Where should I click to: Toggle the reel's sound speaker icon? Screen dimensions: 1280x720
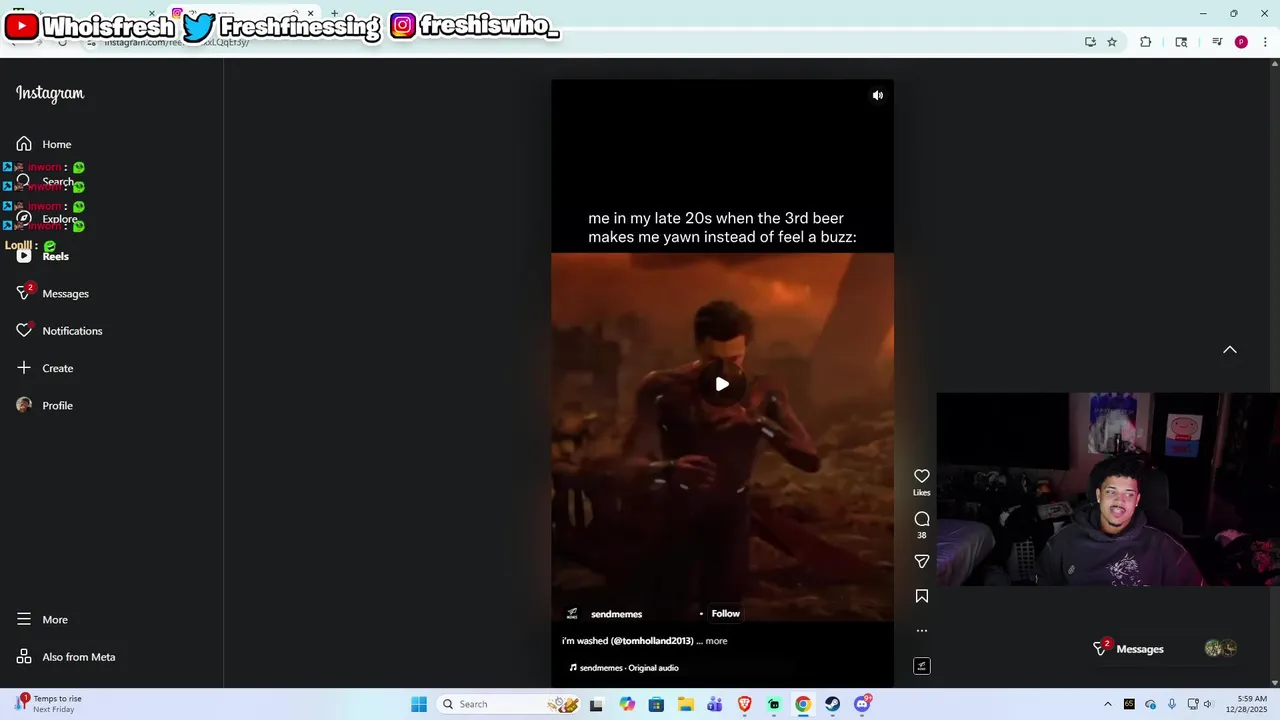click(x=877, y=96)
